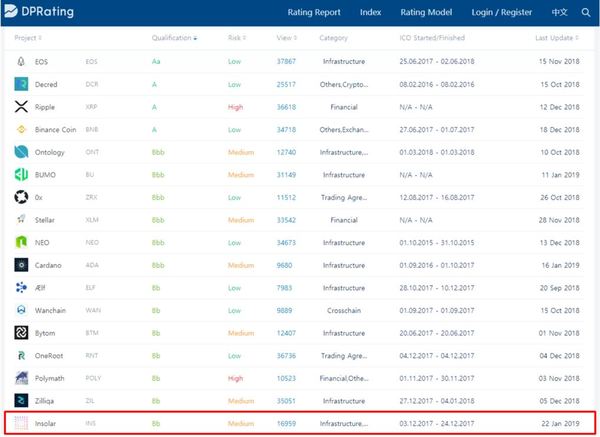Click the Insolar dotted grid icon
This screenshot has width=600, height=437.
tap(21, 423)
